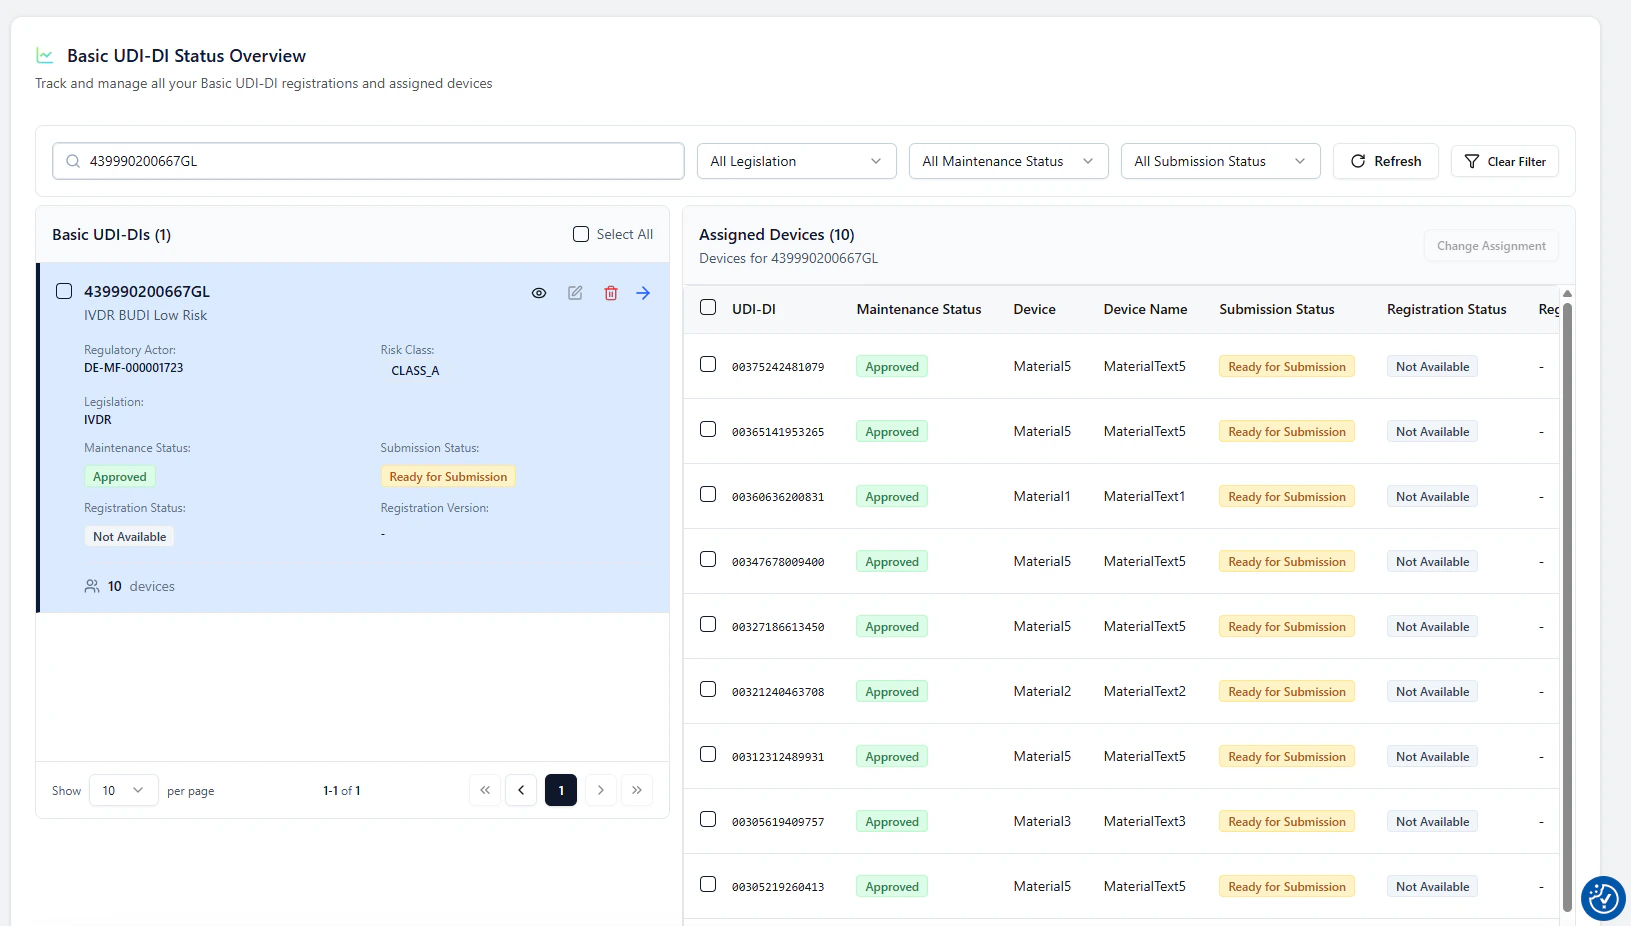Go to last page double-chevron icon
The width and height of the screenshot is (1631, 926).
point(637,790)
